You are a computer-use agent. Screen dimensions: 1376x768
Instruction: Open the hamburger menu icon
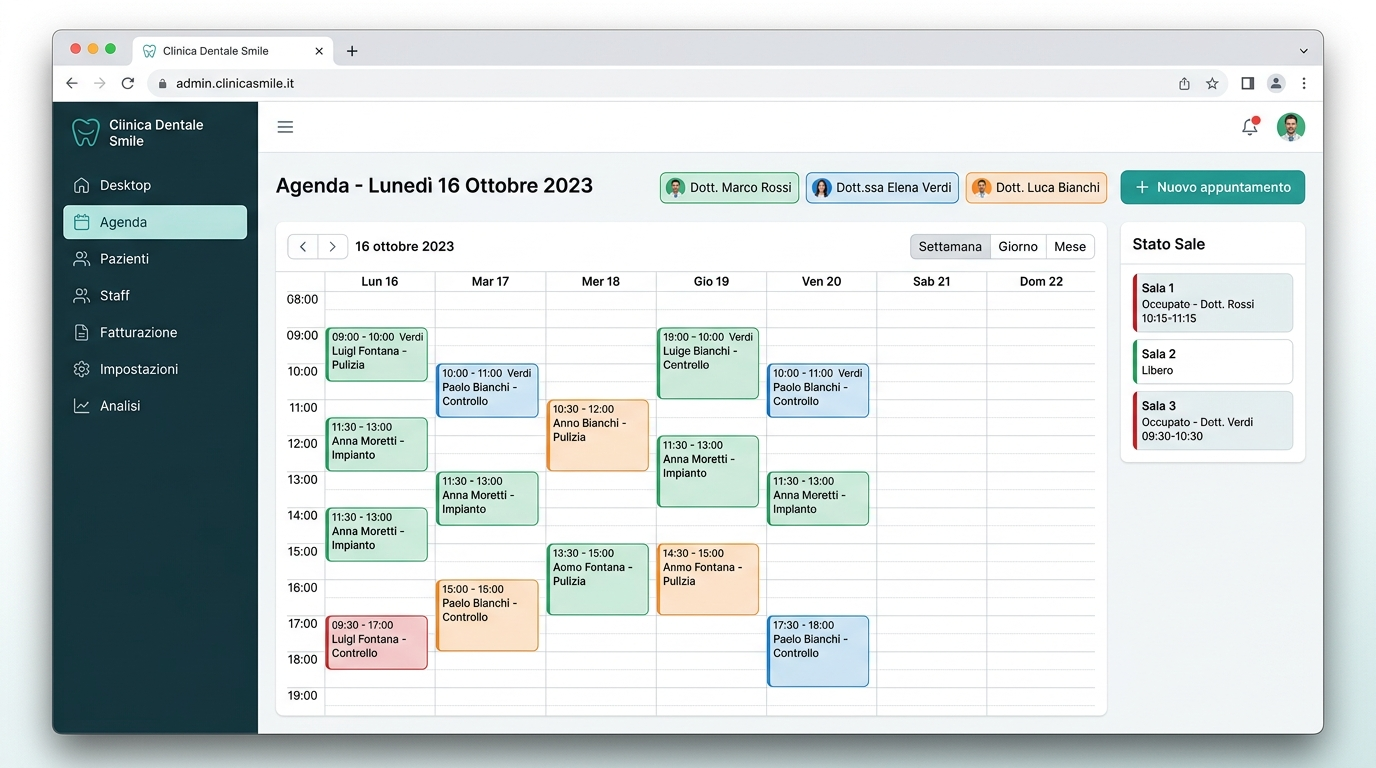[x=285, y=127]
